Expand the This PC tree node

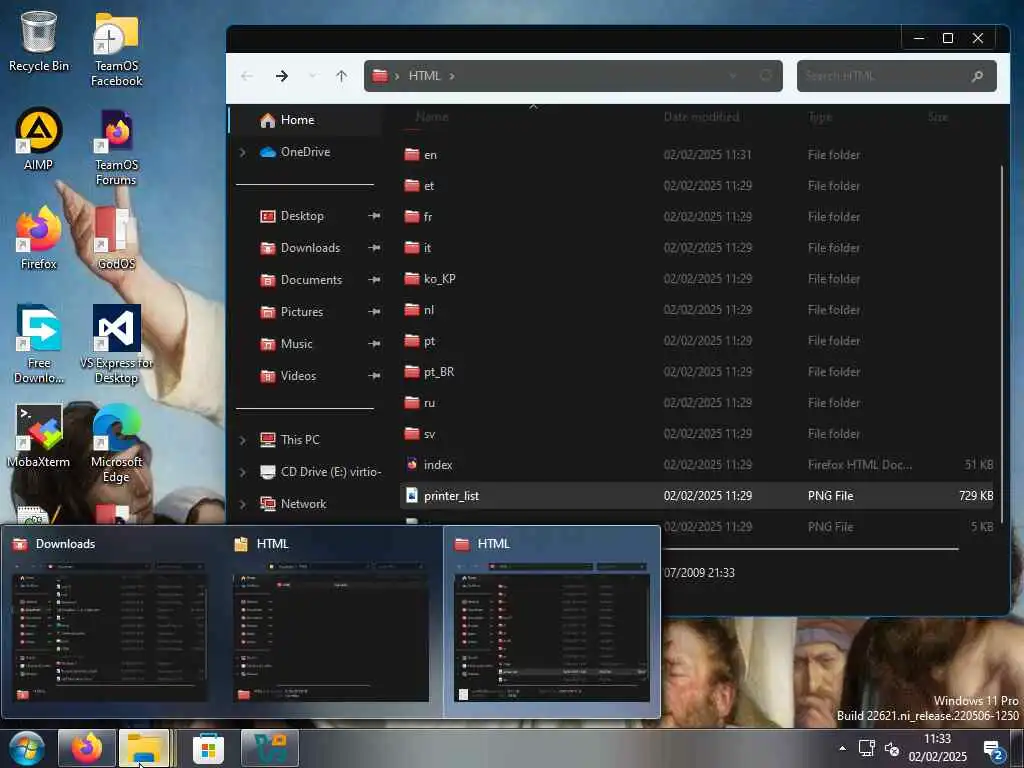(243, 440)
